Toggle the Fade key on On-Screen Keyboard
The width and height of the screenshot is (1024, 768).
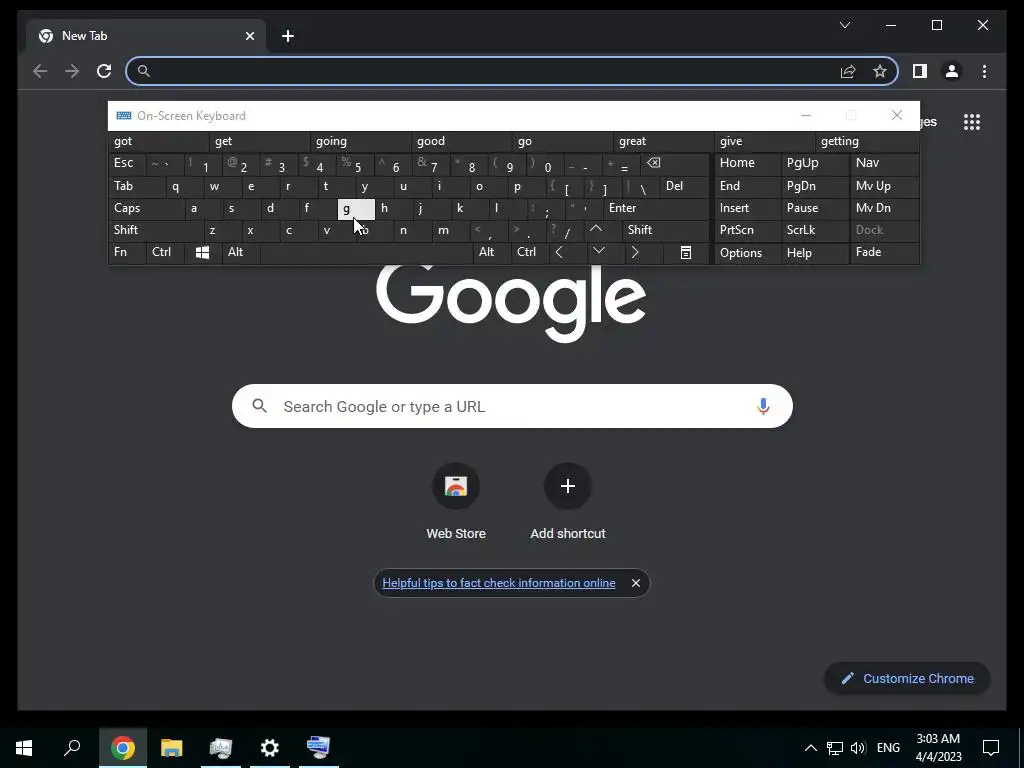coord(884,252)
